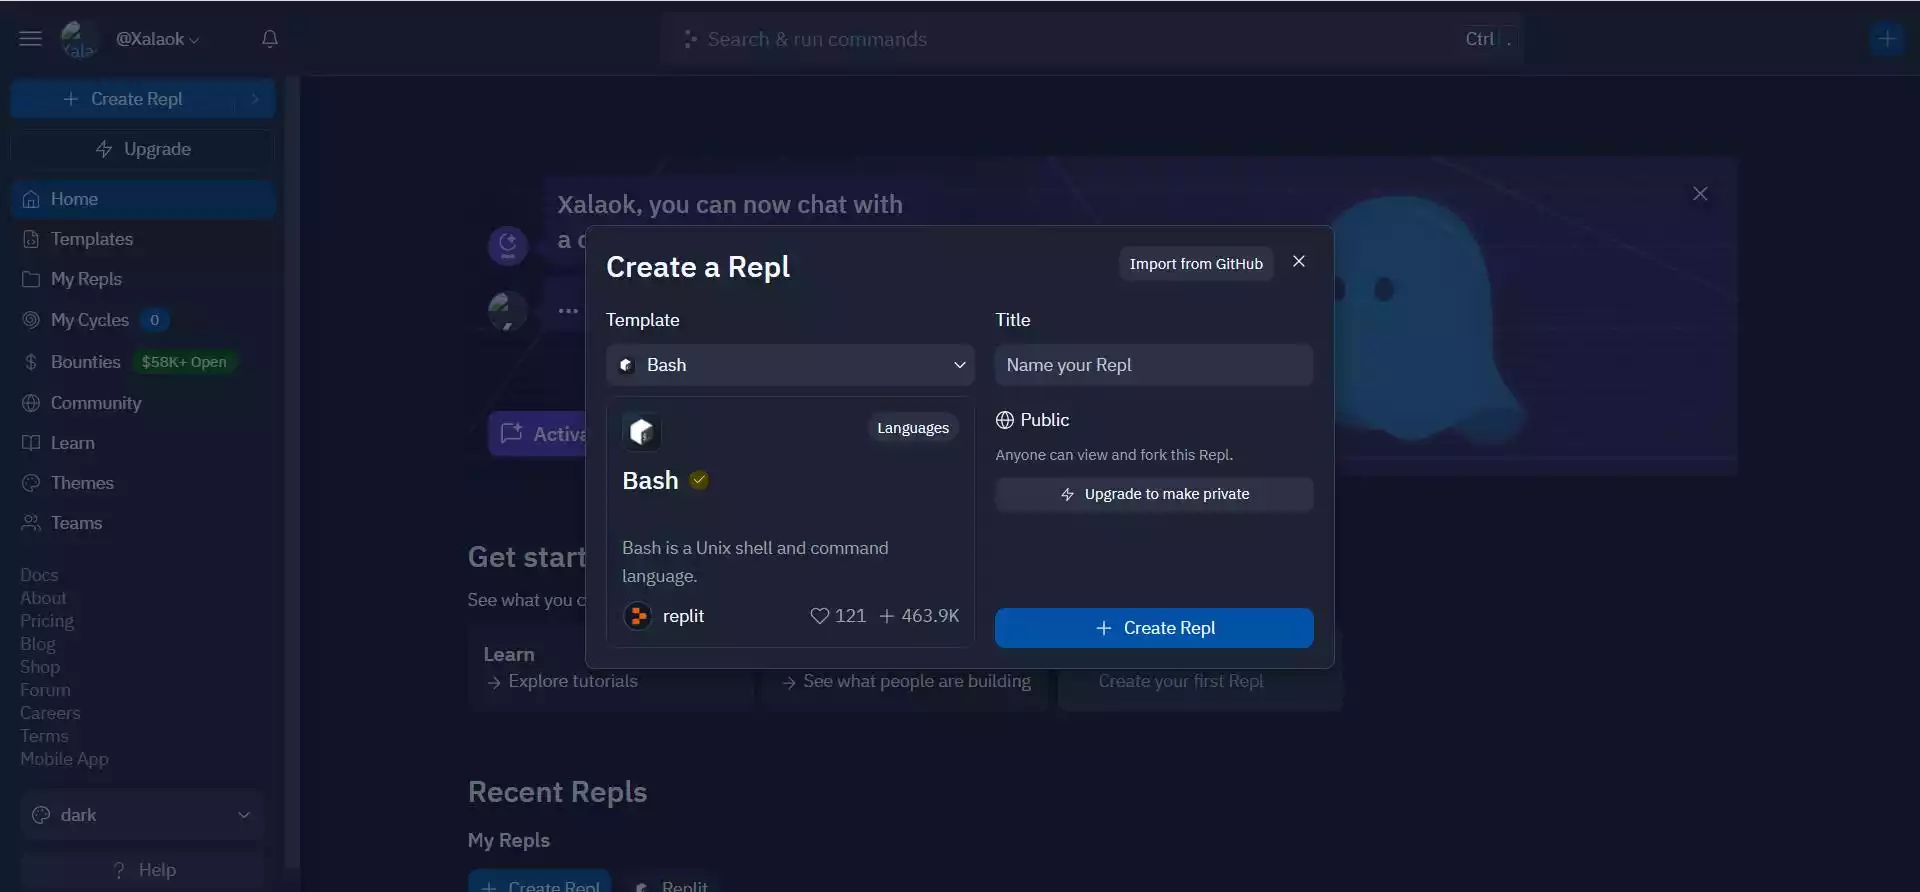Click Upgrade to make private

tap(1154, 494)
